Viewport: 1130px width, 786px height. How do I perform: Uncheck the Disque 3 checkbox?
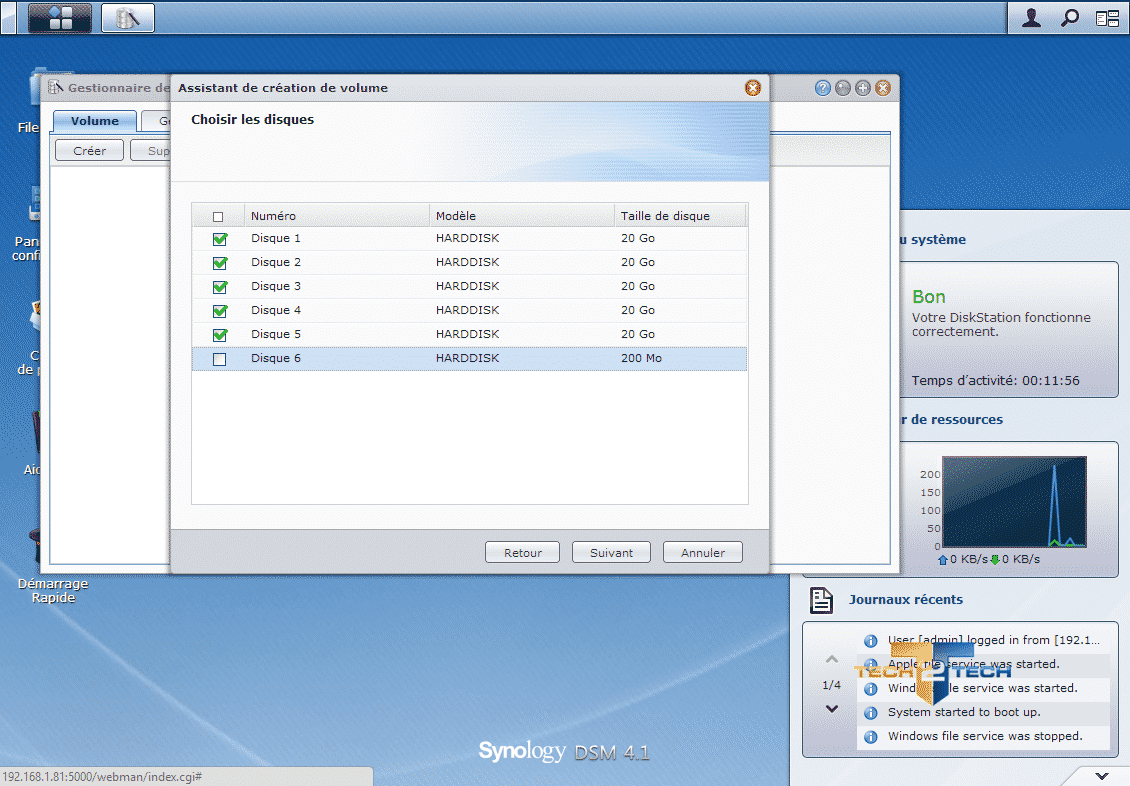tap(219, 287)
